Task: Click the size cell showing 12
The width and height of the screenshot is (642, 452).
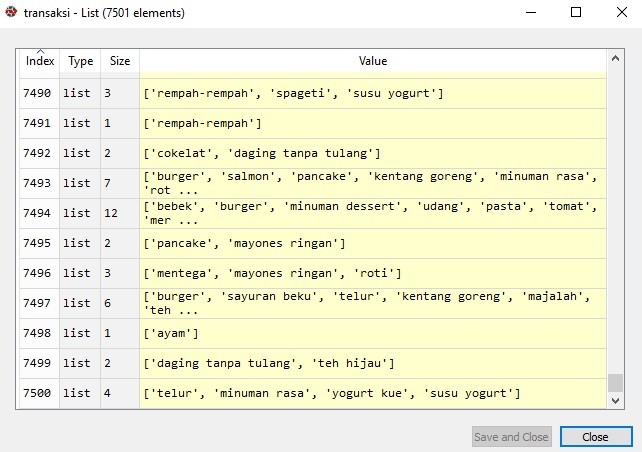Action: pyautogui.click(x=120, y=213)
